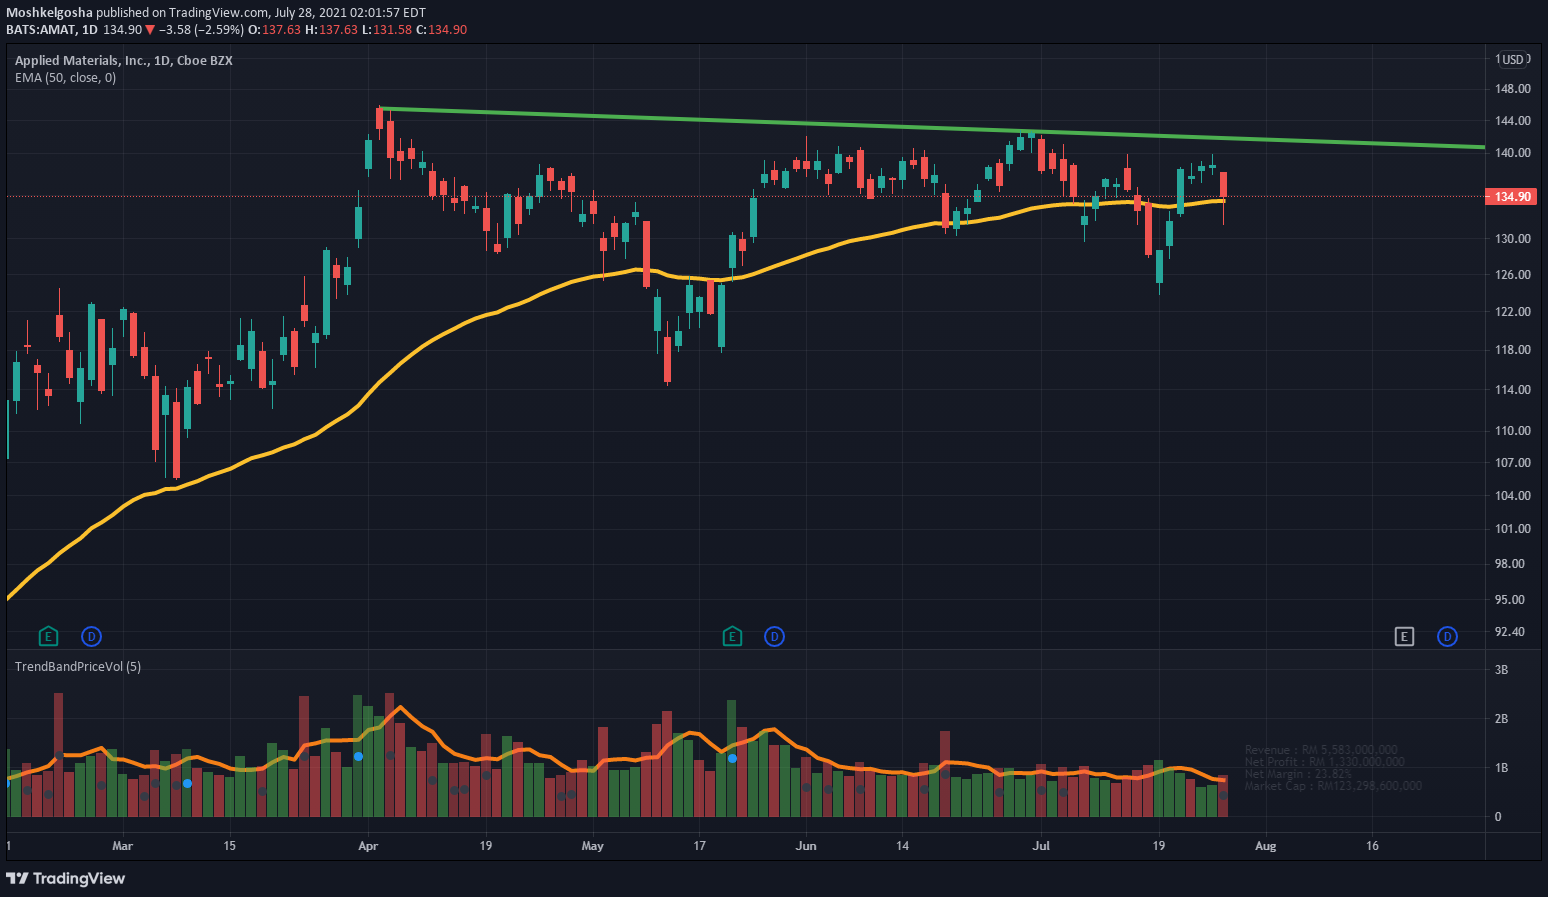Click the 144.00 price axis label
This screenshot has width=1548, height=897.
click(1512, 120)
